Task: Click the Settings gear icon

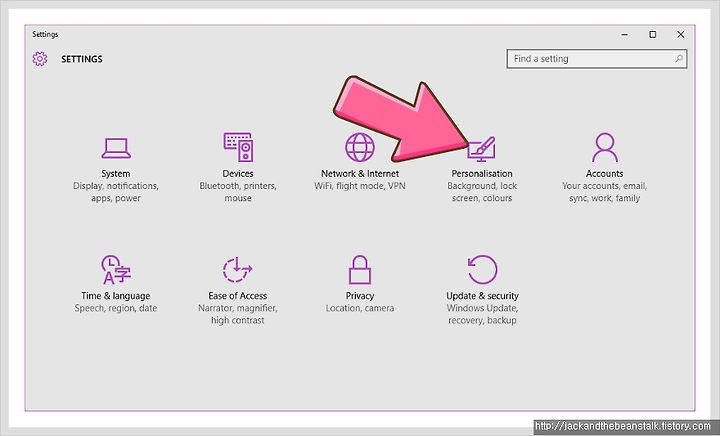Action: click(40, 59)
